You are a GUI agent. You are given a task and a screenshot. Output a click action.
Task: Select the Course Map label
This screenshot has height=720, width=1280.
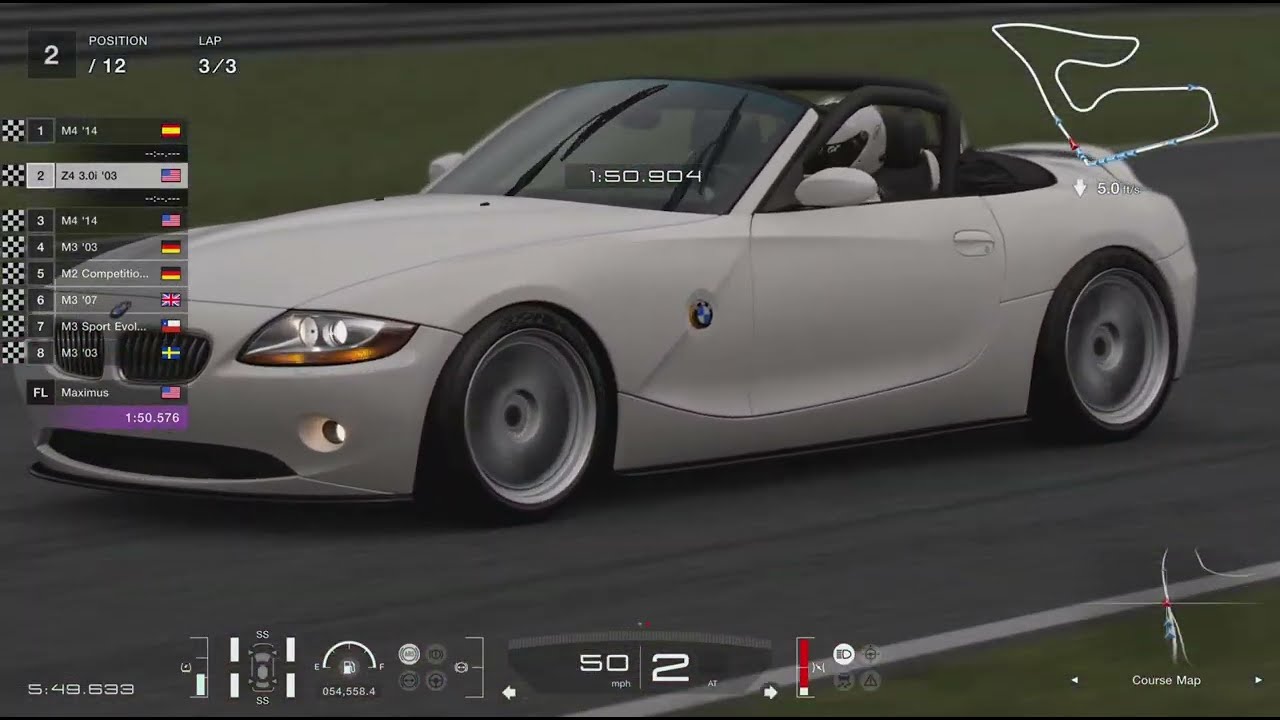1166,680
